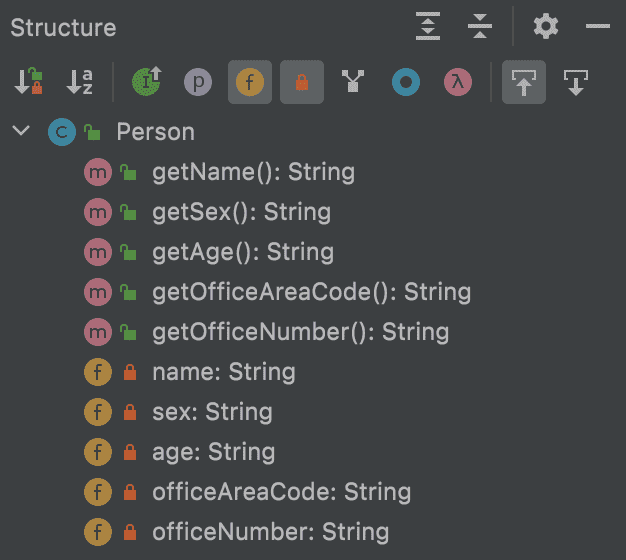
Task: Click the Sort by Visibility icon
Action: [28, 83]
